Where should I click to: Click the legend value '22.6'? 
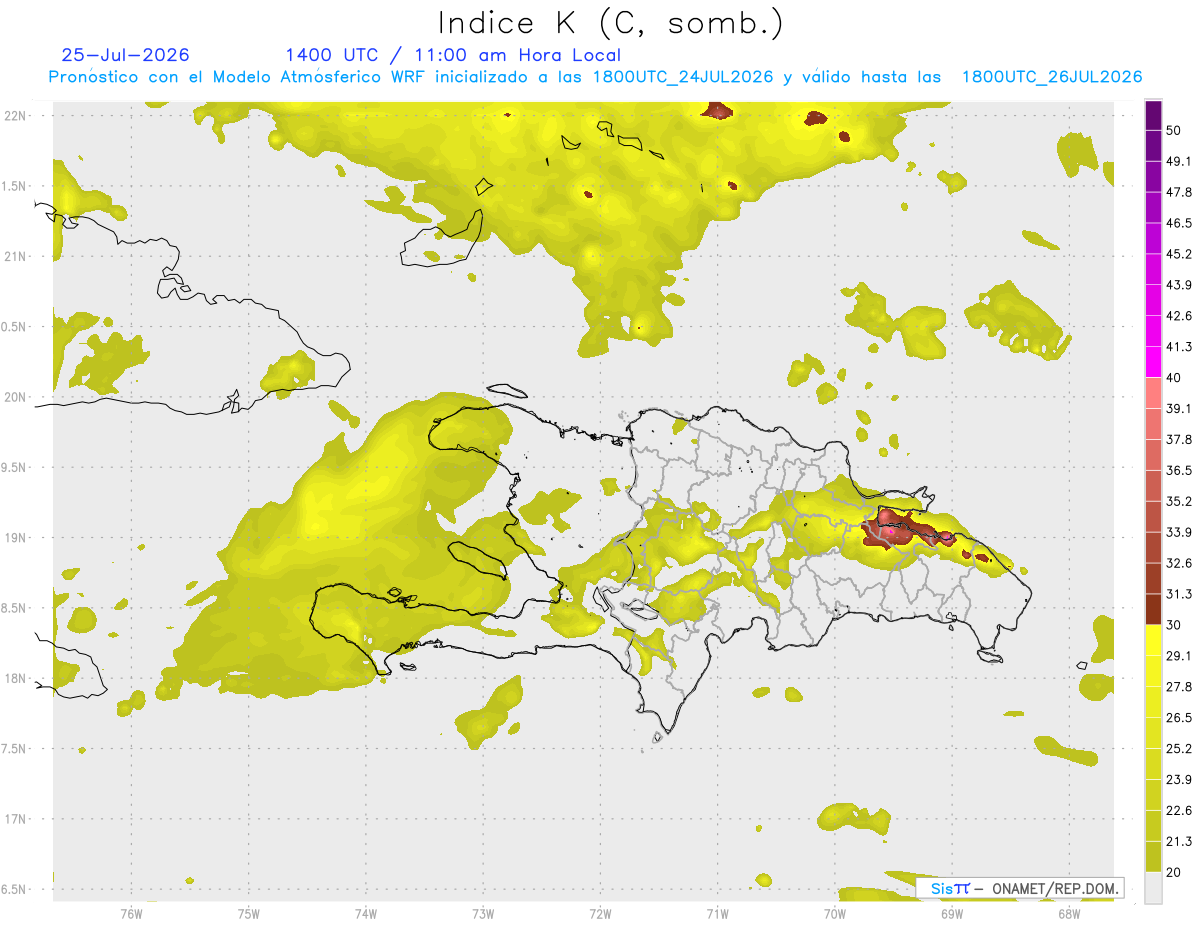(1179, 810)
